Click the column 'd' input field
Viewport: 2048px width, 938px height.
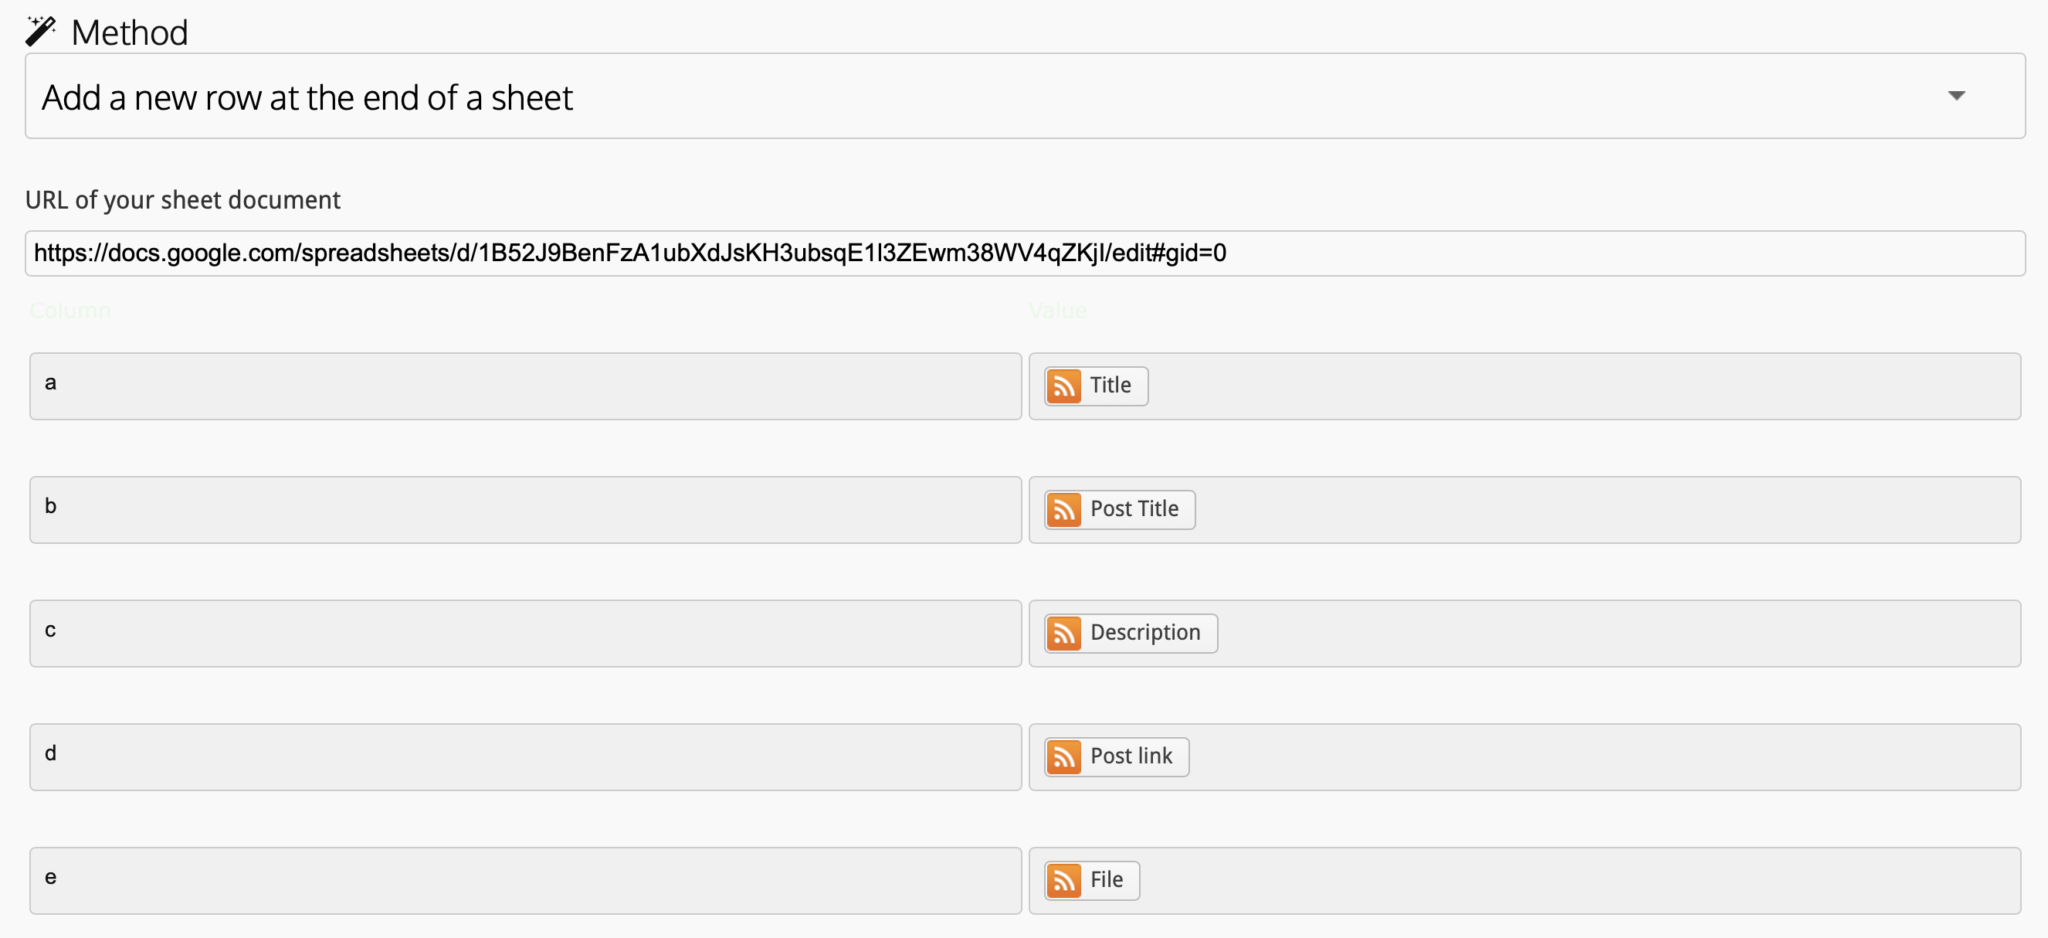point(525,757)
